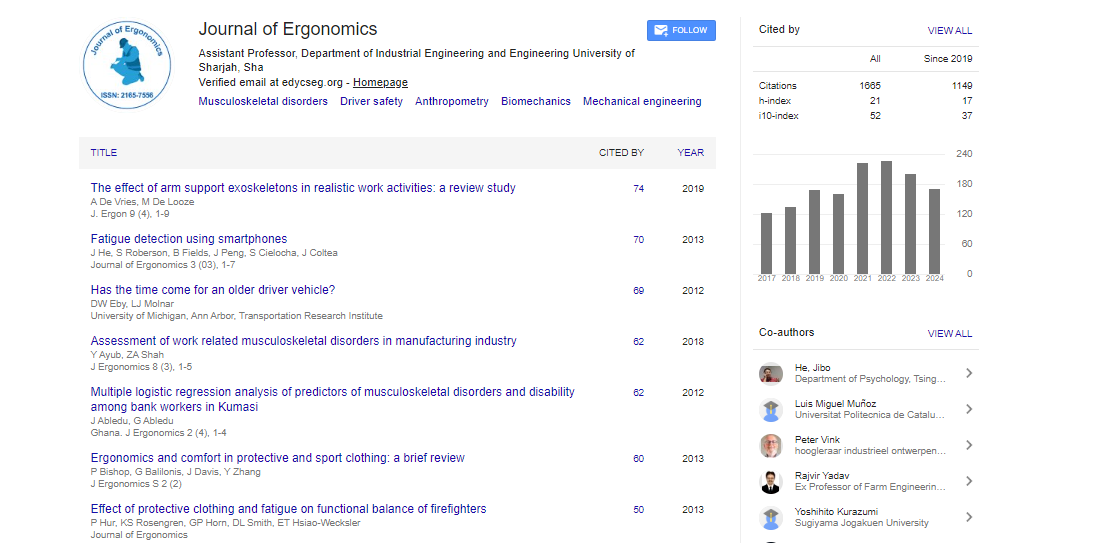
Task: Sort articles by Year column
Action: (x=690, y=153)
